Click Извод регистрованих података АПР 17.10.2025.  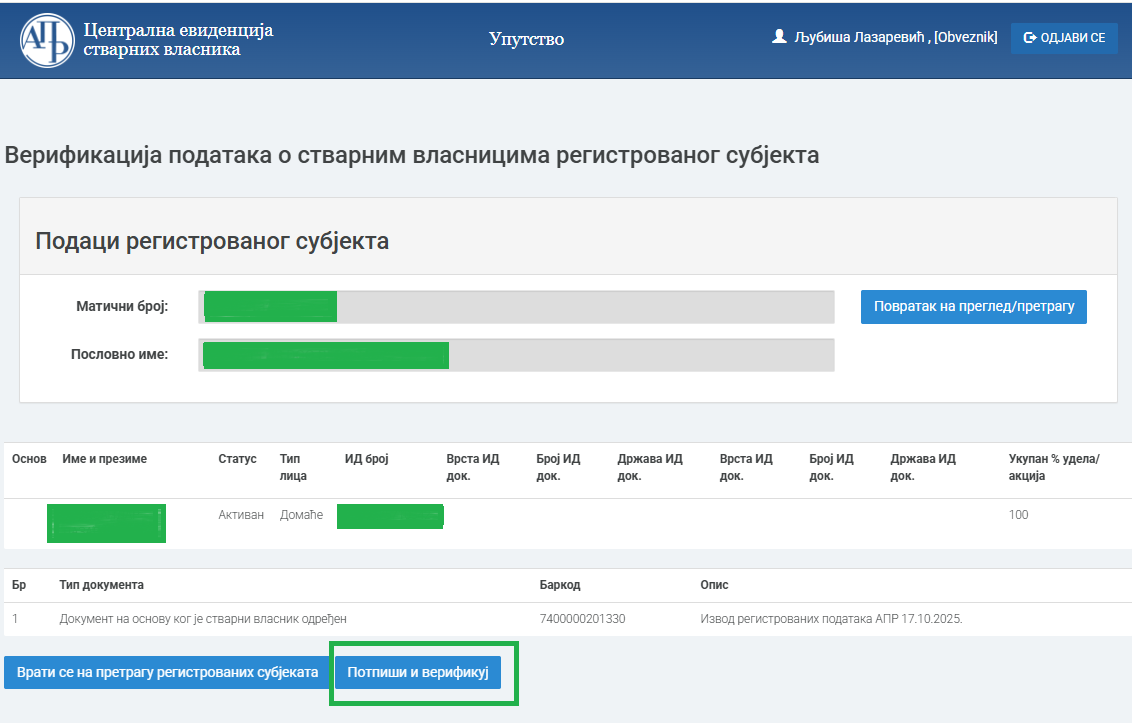click(831, 619)
